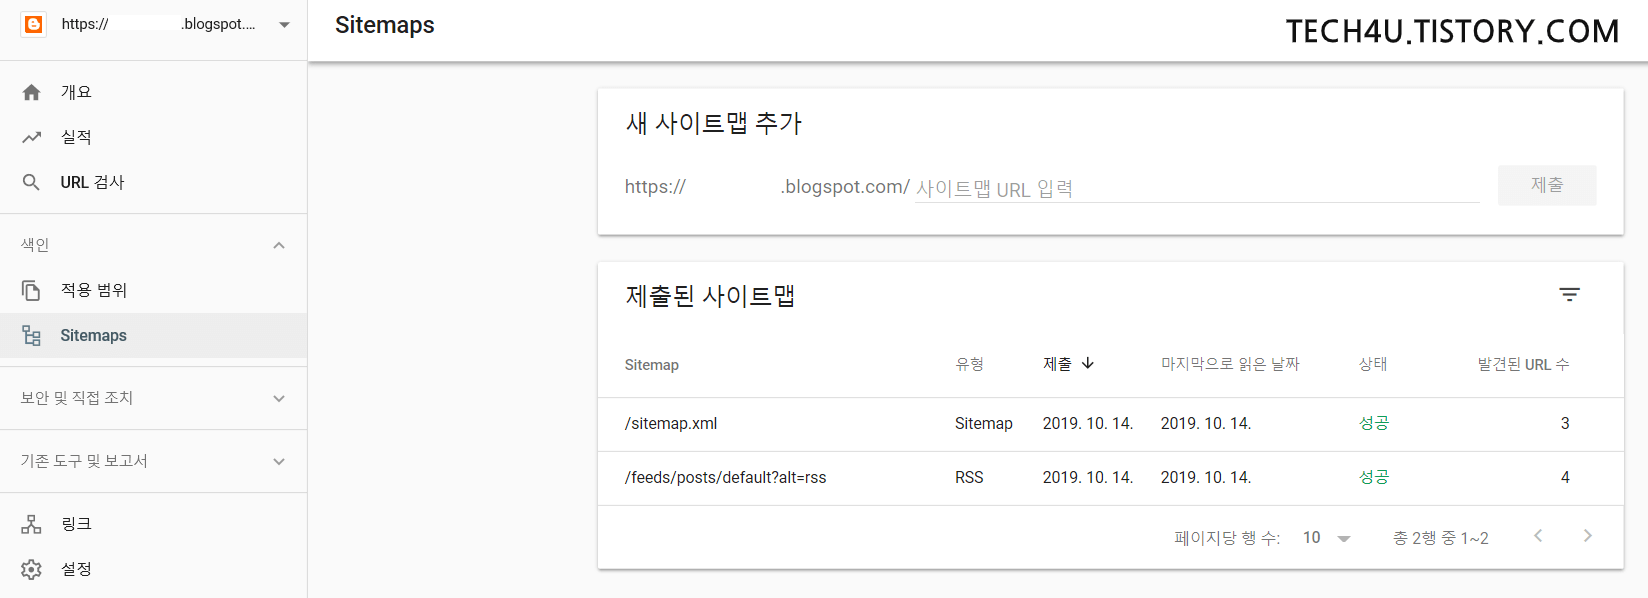Sort by 상태 column header
Viewport: 1648px width, 598px height.
click(x=1373, y=364)
